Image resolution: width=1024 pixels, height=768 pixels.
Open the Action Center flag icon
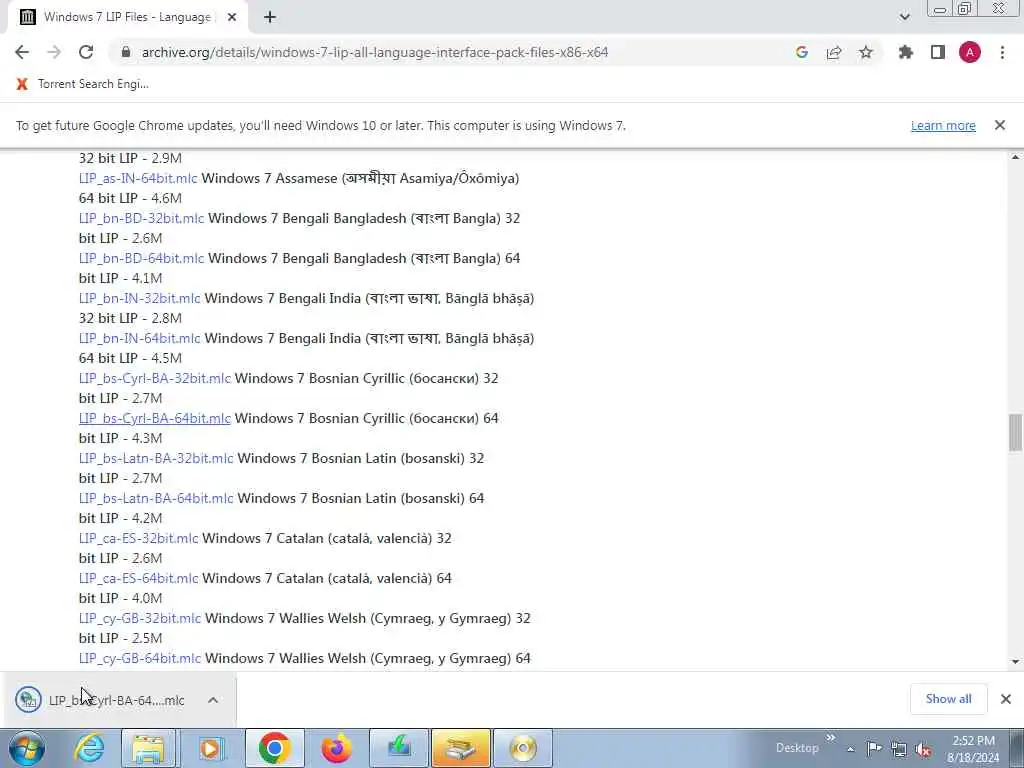[874, 748]
